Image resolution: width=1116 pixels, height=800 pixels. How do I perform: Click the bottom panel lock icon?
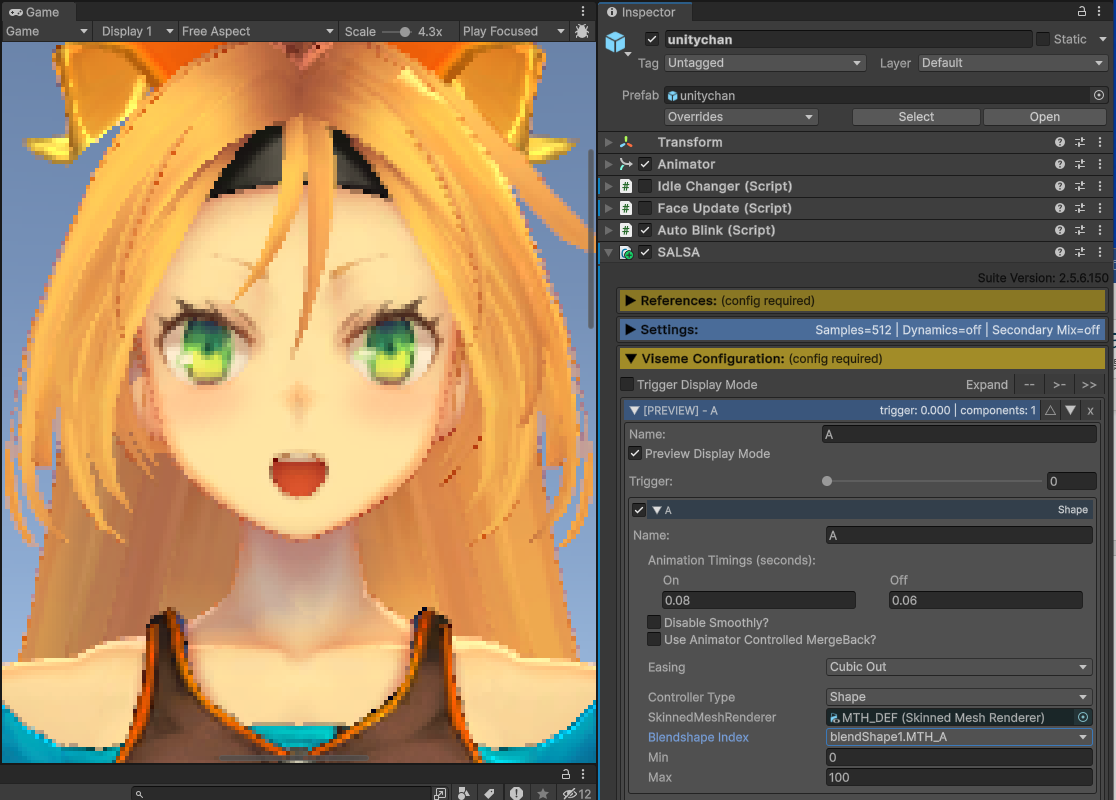pyautogui.click(x=566, y=774)
